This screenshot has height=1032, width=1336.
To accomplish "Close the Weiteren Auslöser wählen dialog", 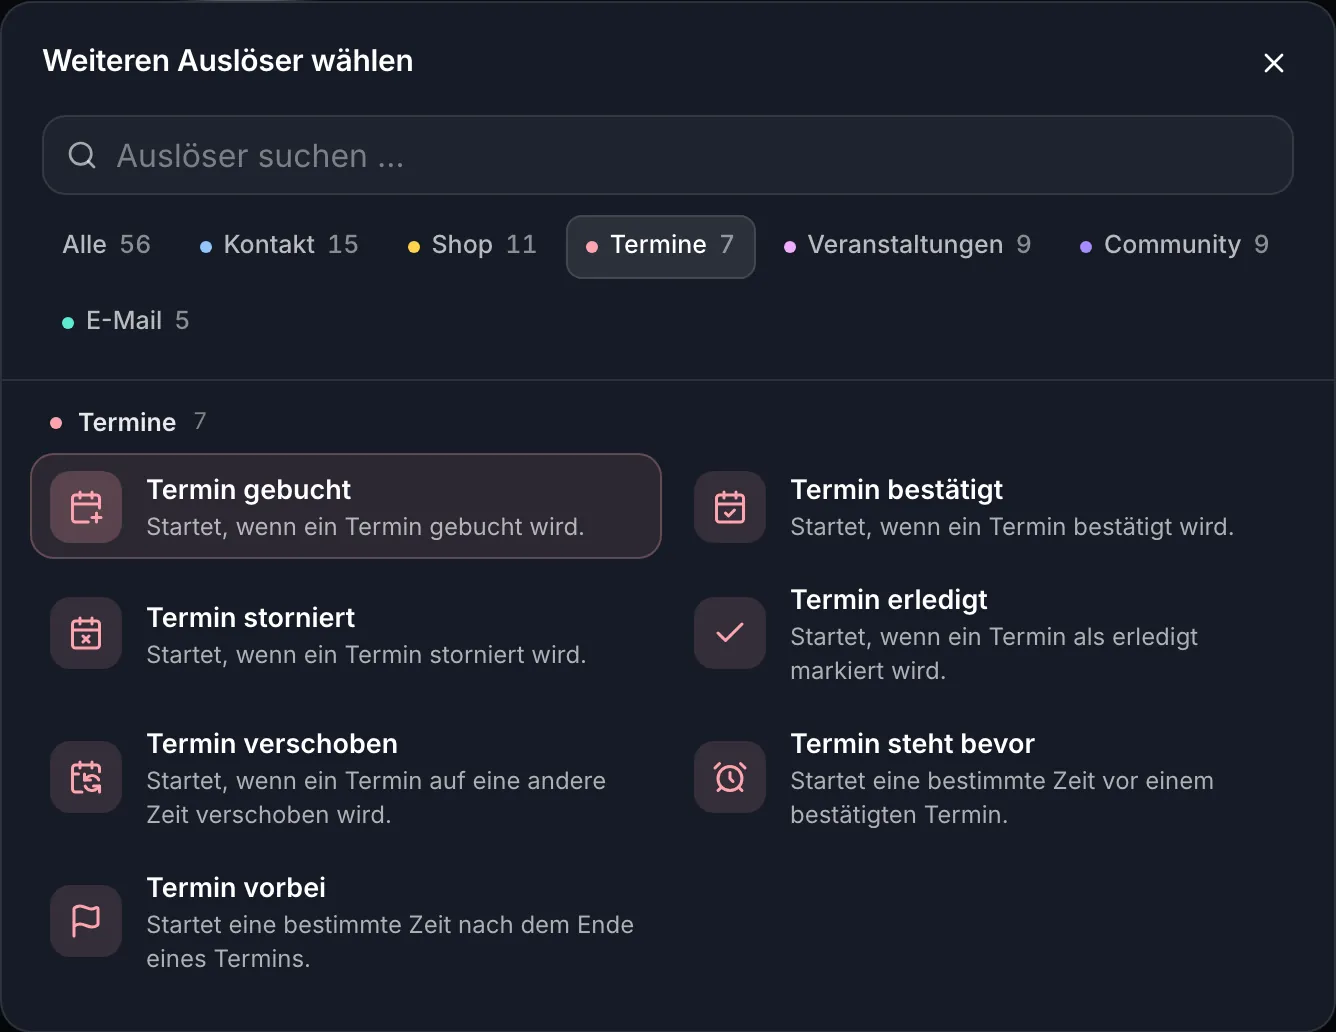I will [1273, 63].
